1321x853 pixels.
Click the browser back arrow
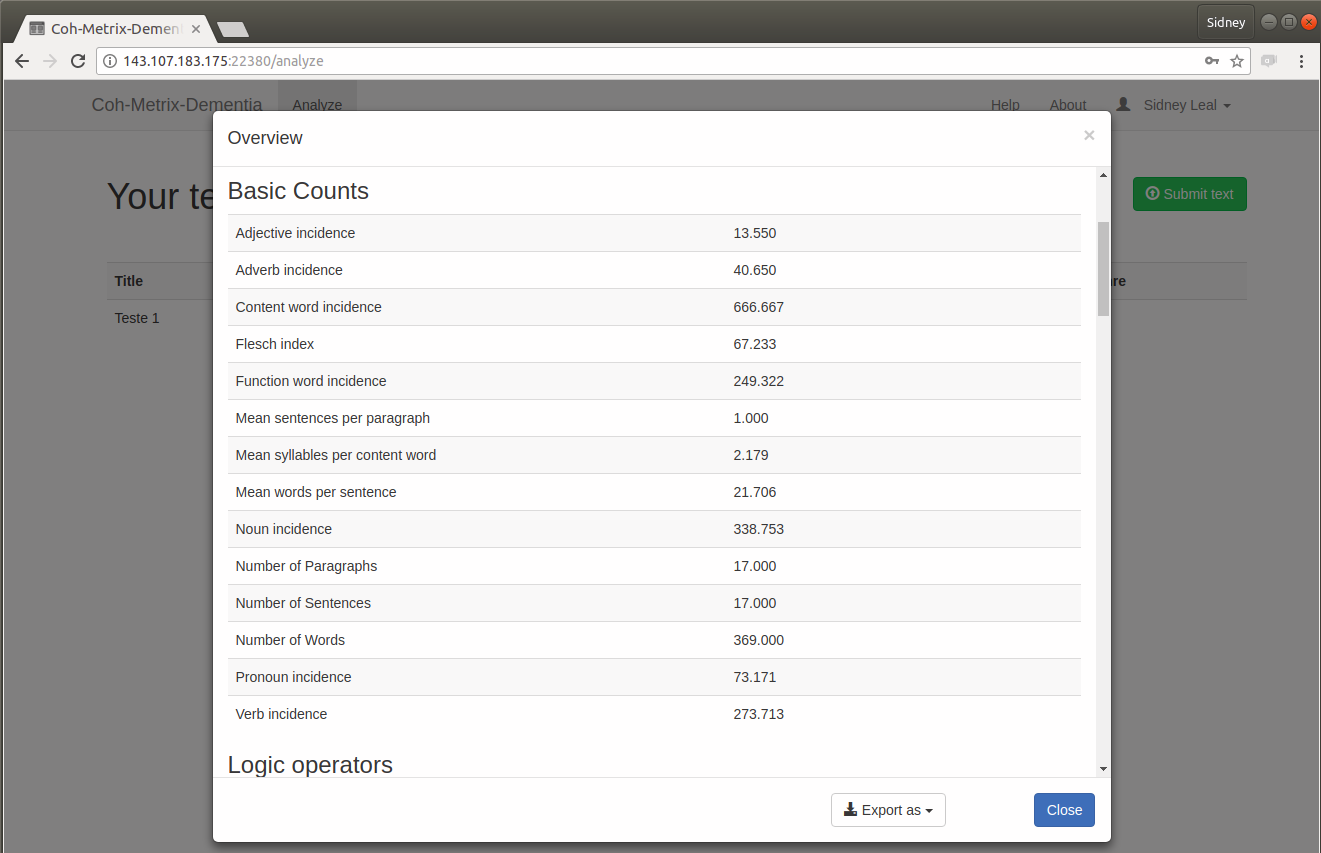click(22, 61)
